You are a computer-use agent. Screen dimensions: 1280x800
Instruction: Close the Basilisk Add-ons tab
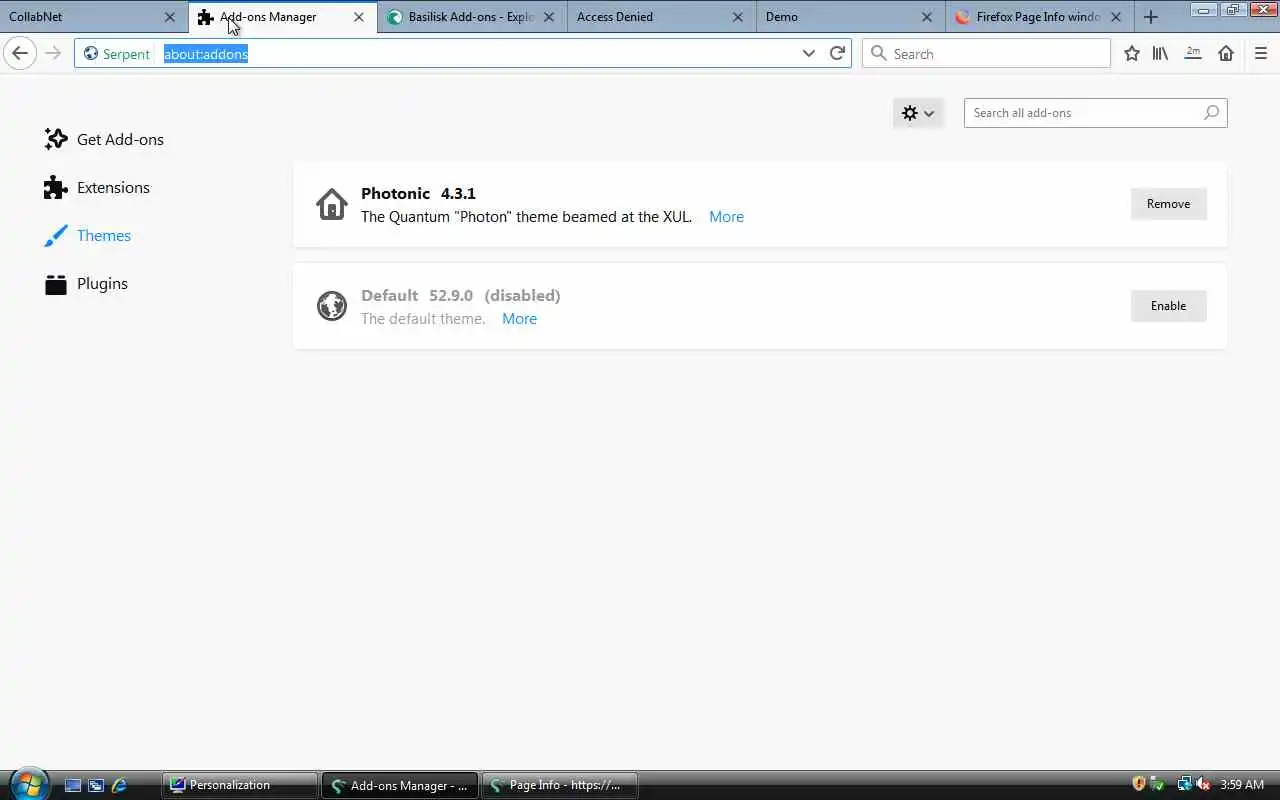point(548,17)
